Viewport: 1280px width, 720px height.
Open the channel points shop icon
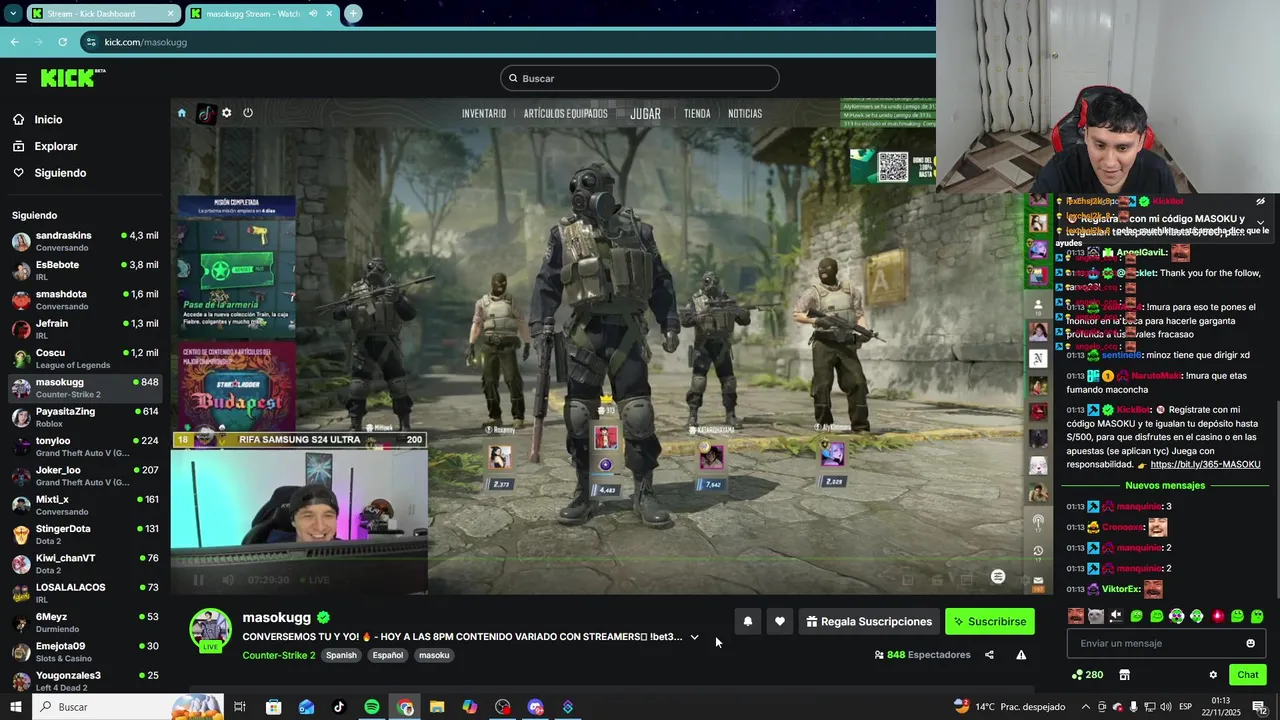click(x=1124, y=675)
